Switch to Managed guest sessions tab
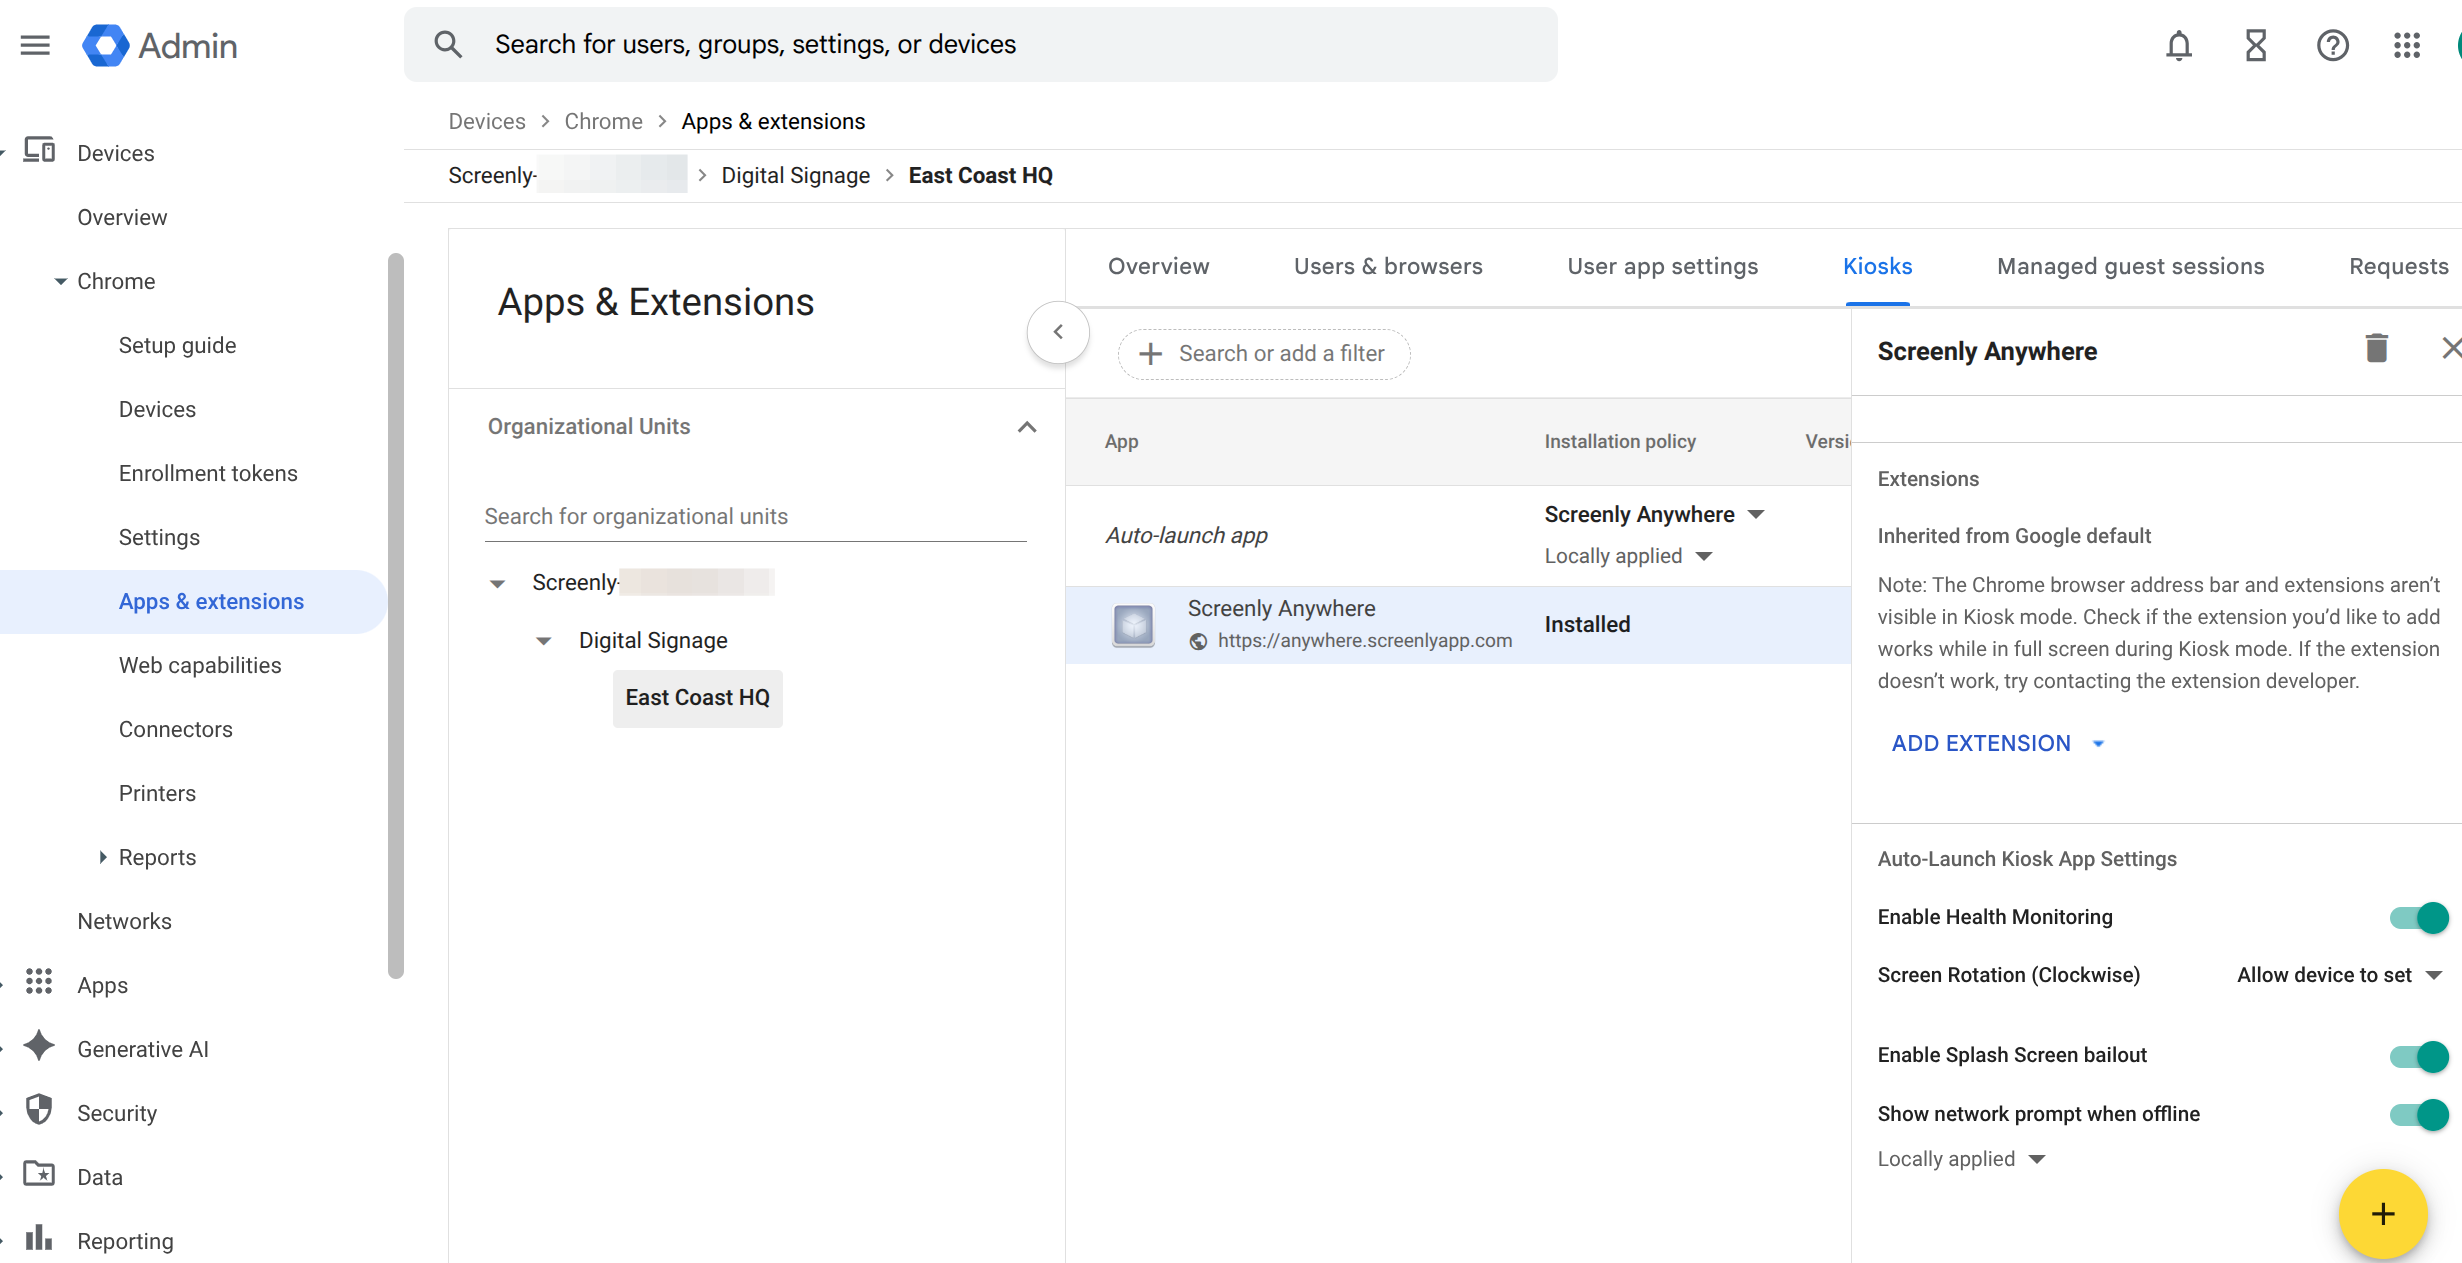This screenshot has width=2462, height=1263. pos(2130,266)
